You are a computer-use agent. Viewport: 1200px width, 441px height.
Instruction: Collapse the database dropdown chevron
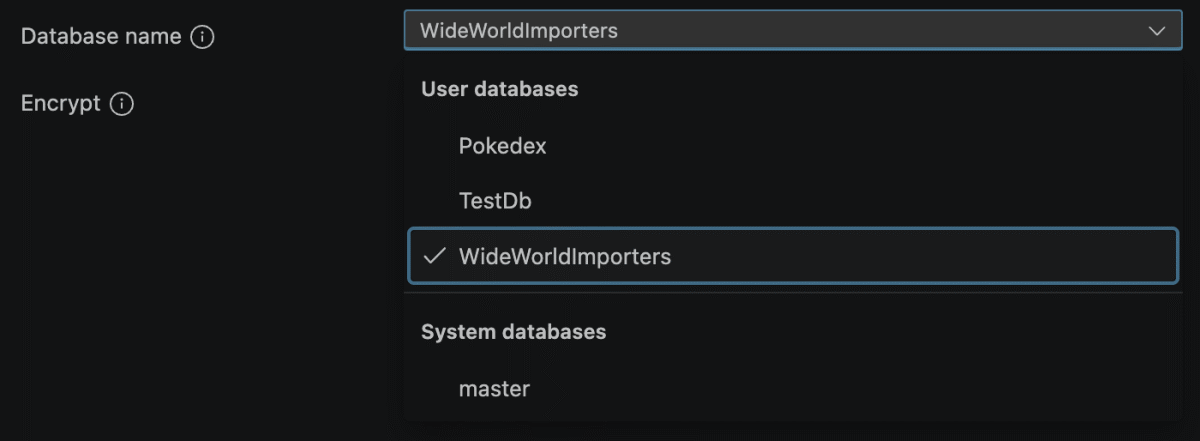pyautogui.click(x=1158, y=31)
